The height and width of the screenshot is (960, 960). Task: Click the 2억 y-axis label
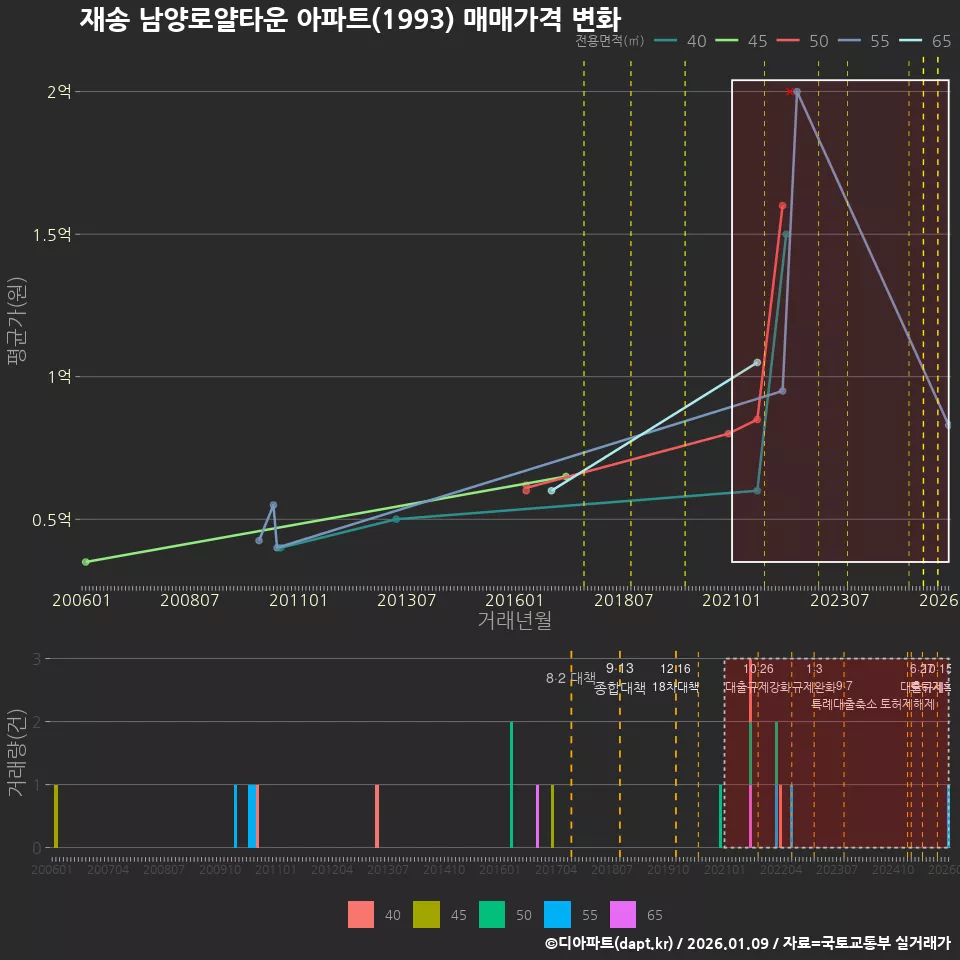pyautogui.click(x=59, y=92)
